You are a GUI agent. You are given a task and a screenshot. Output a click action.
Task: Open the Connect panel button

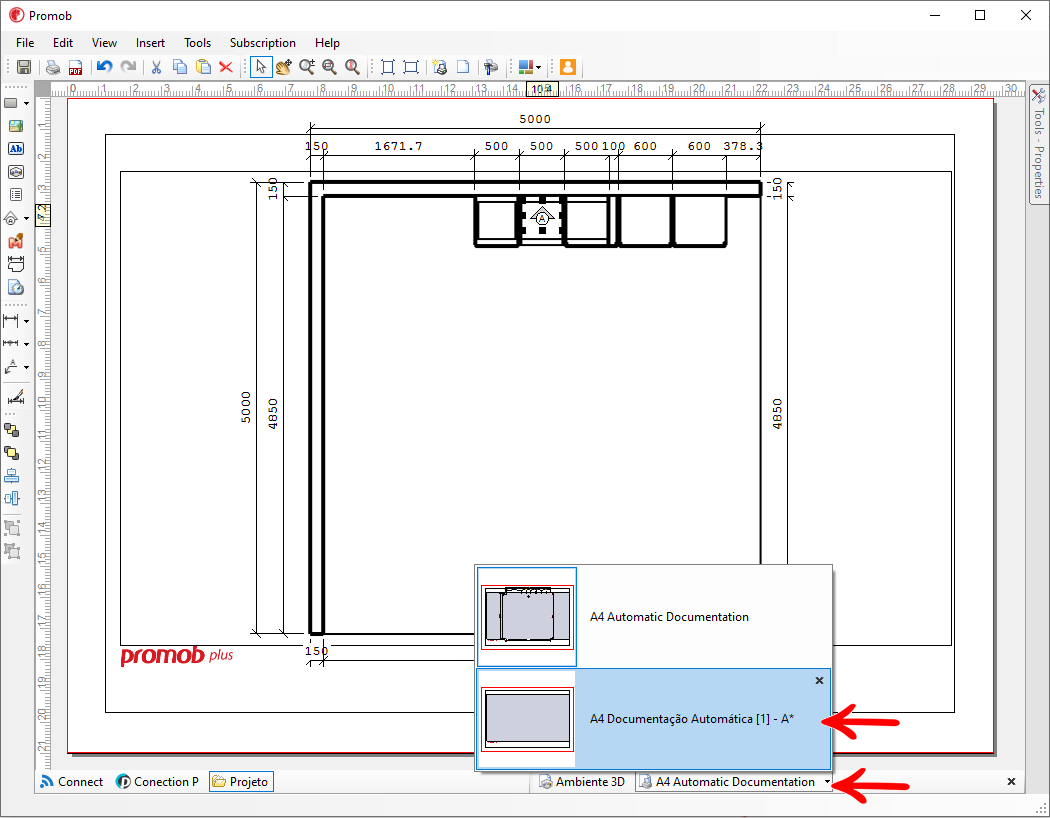tap(72, 782)
